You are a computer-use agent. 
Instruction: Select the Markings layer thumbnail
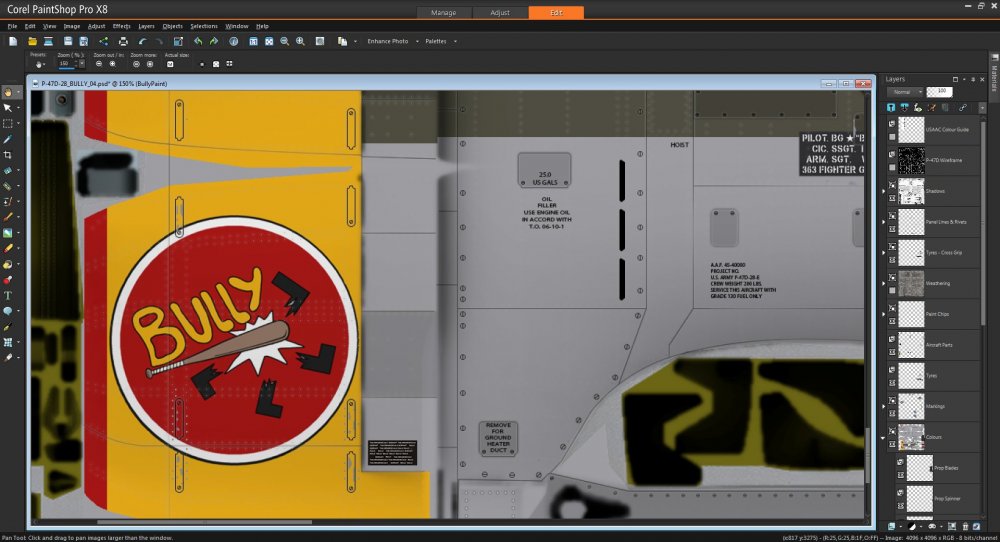[911, 406]
